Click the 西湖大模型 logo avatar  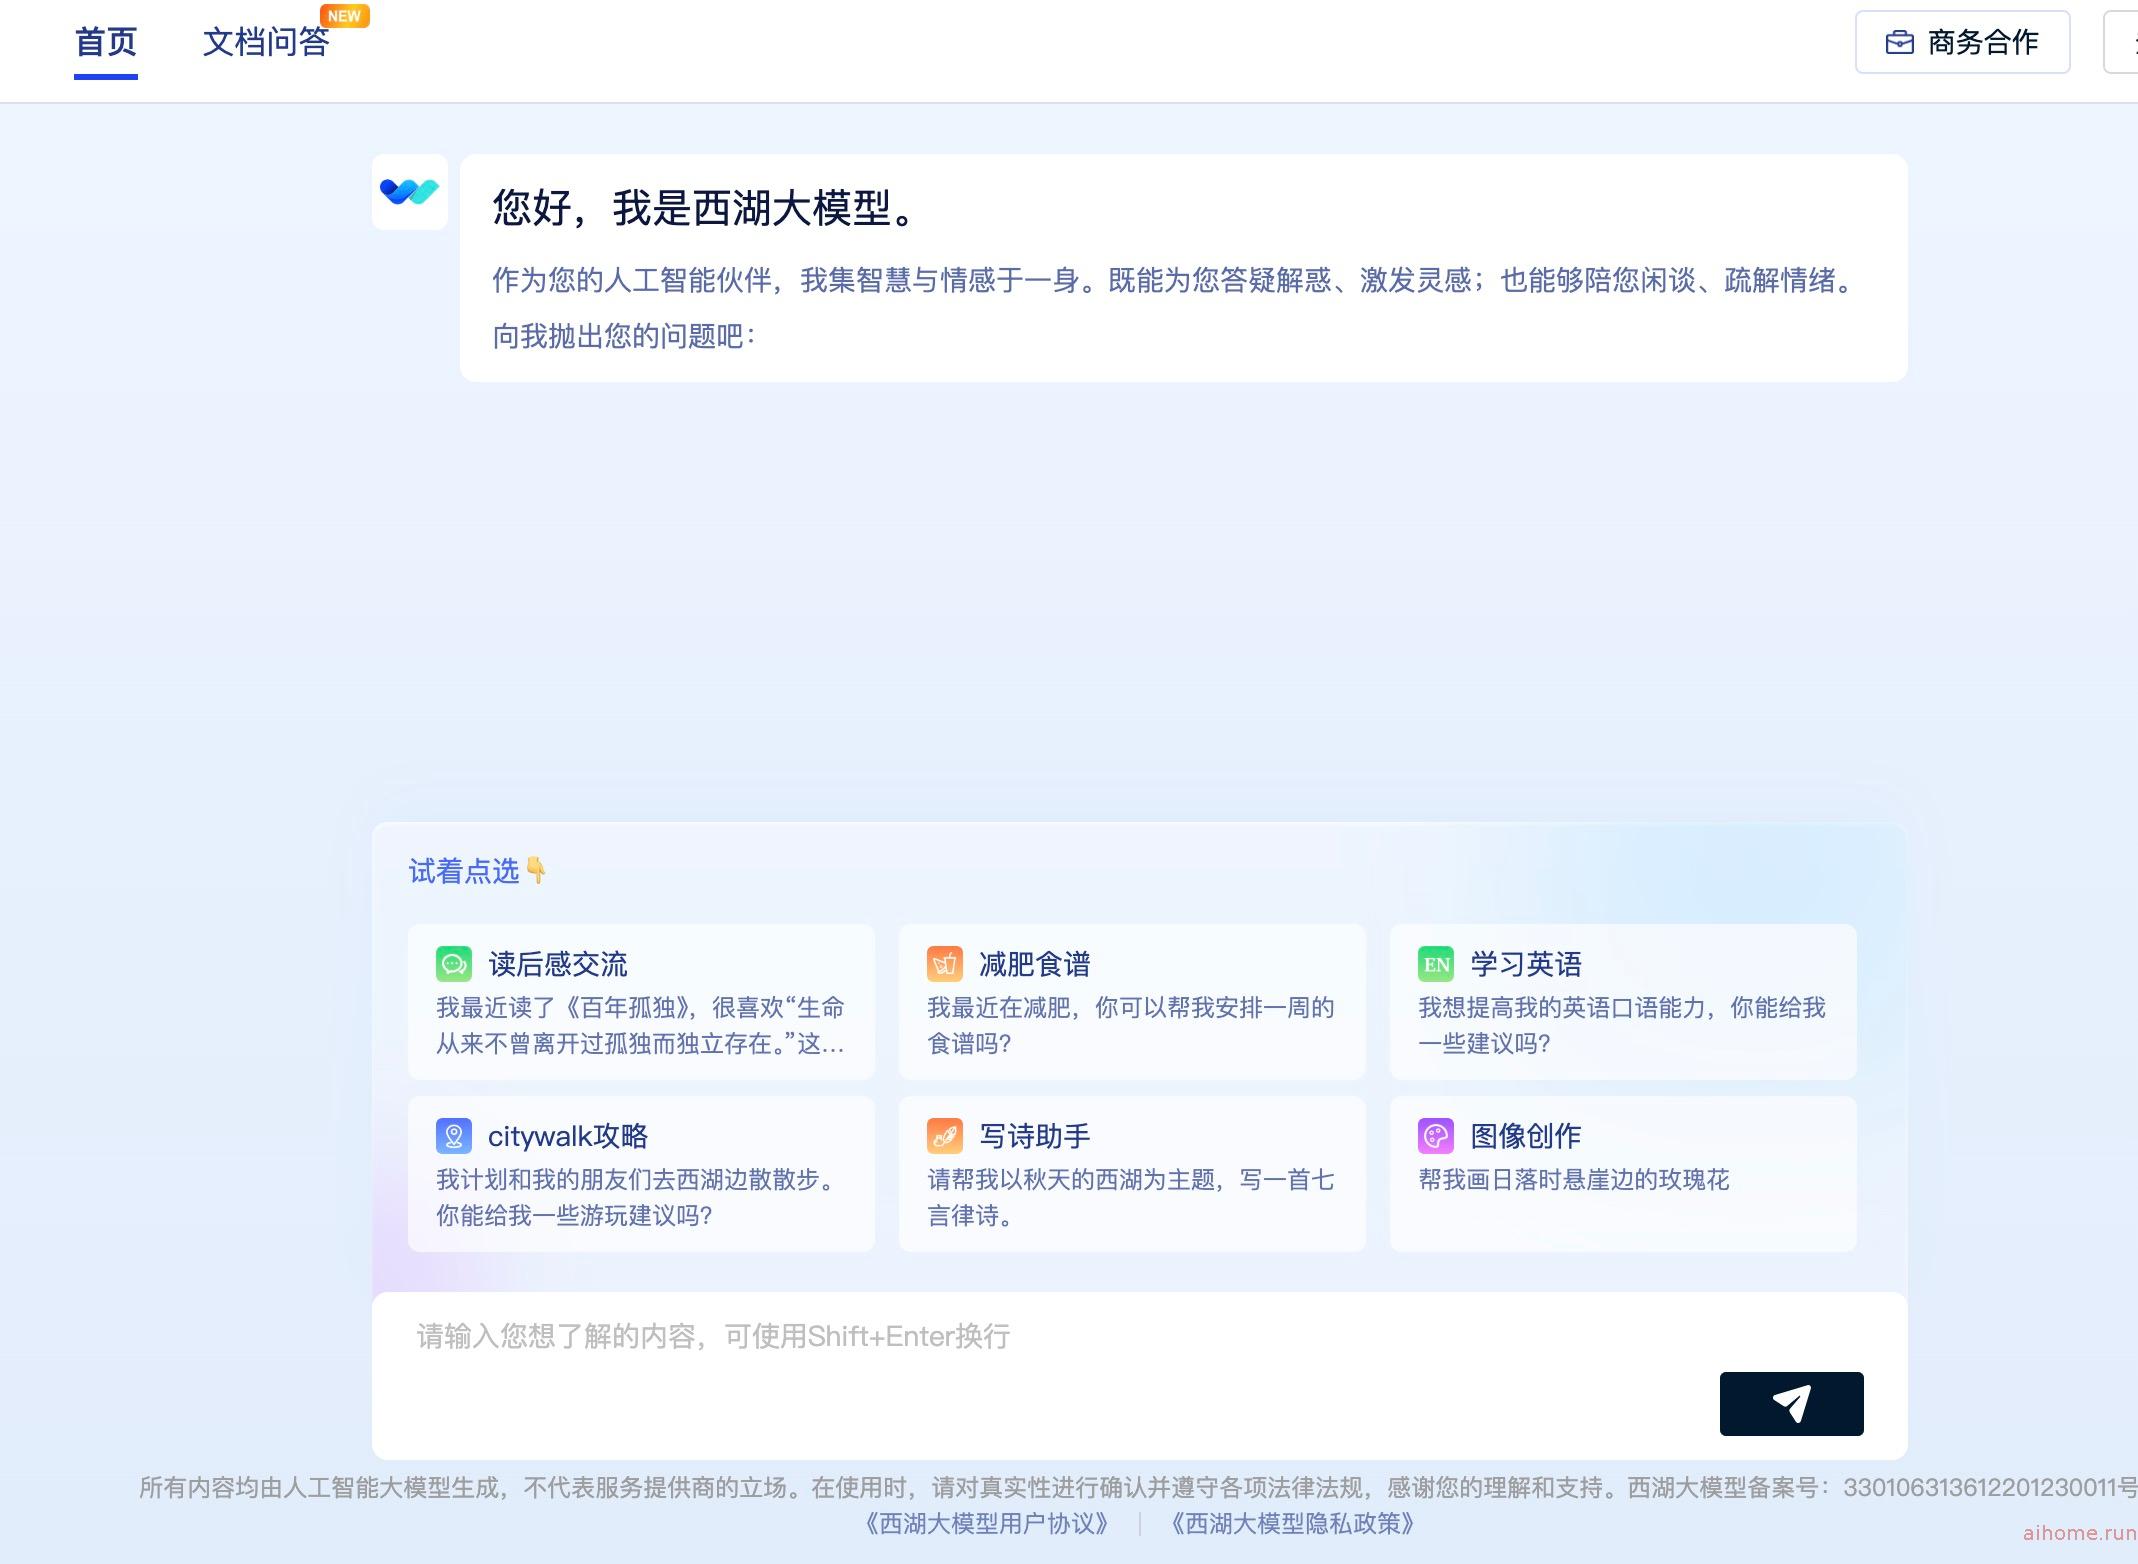point(410,192)
